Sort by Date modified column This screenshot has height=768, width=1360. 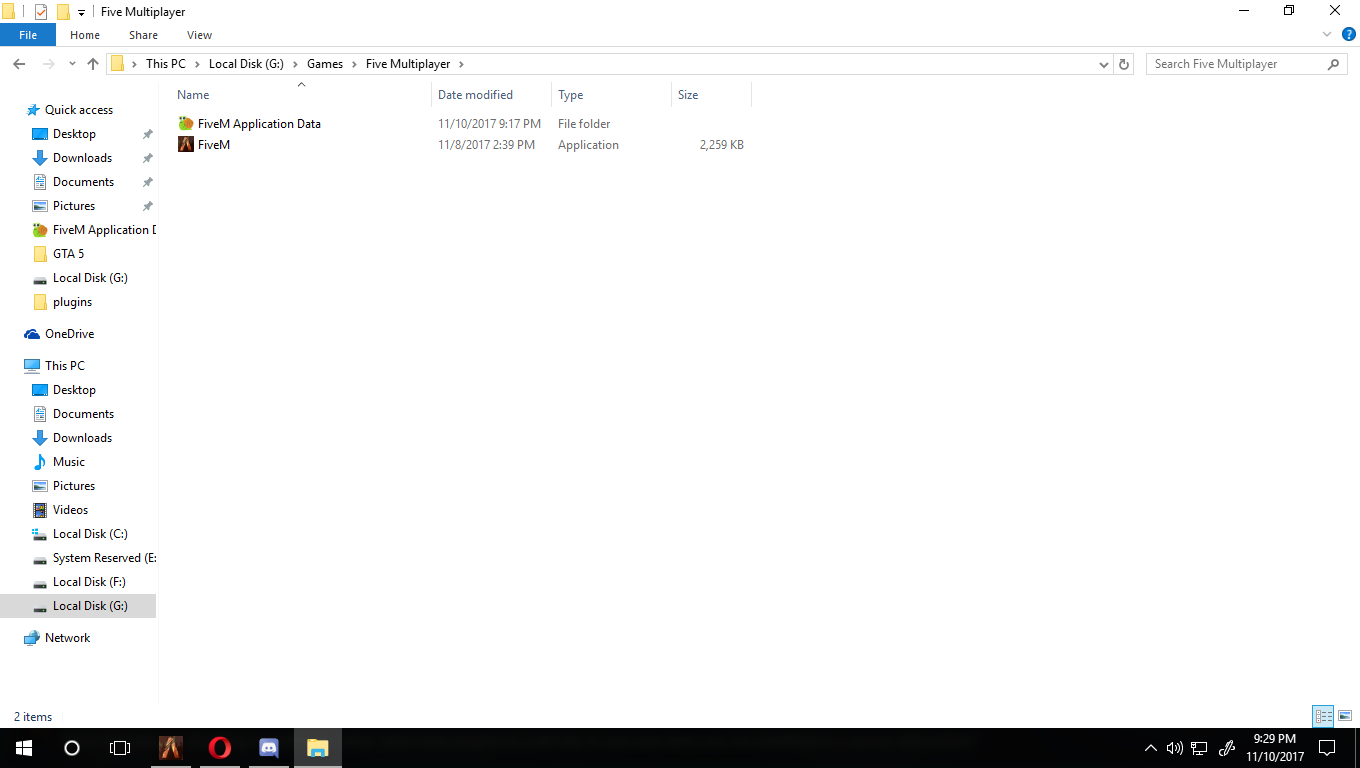pos(475,95)
